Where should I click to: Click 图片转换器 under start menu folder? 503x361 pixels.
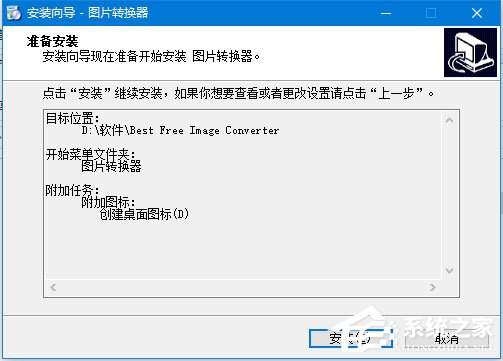pos(111,166)
